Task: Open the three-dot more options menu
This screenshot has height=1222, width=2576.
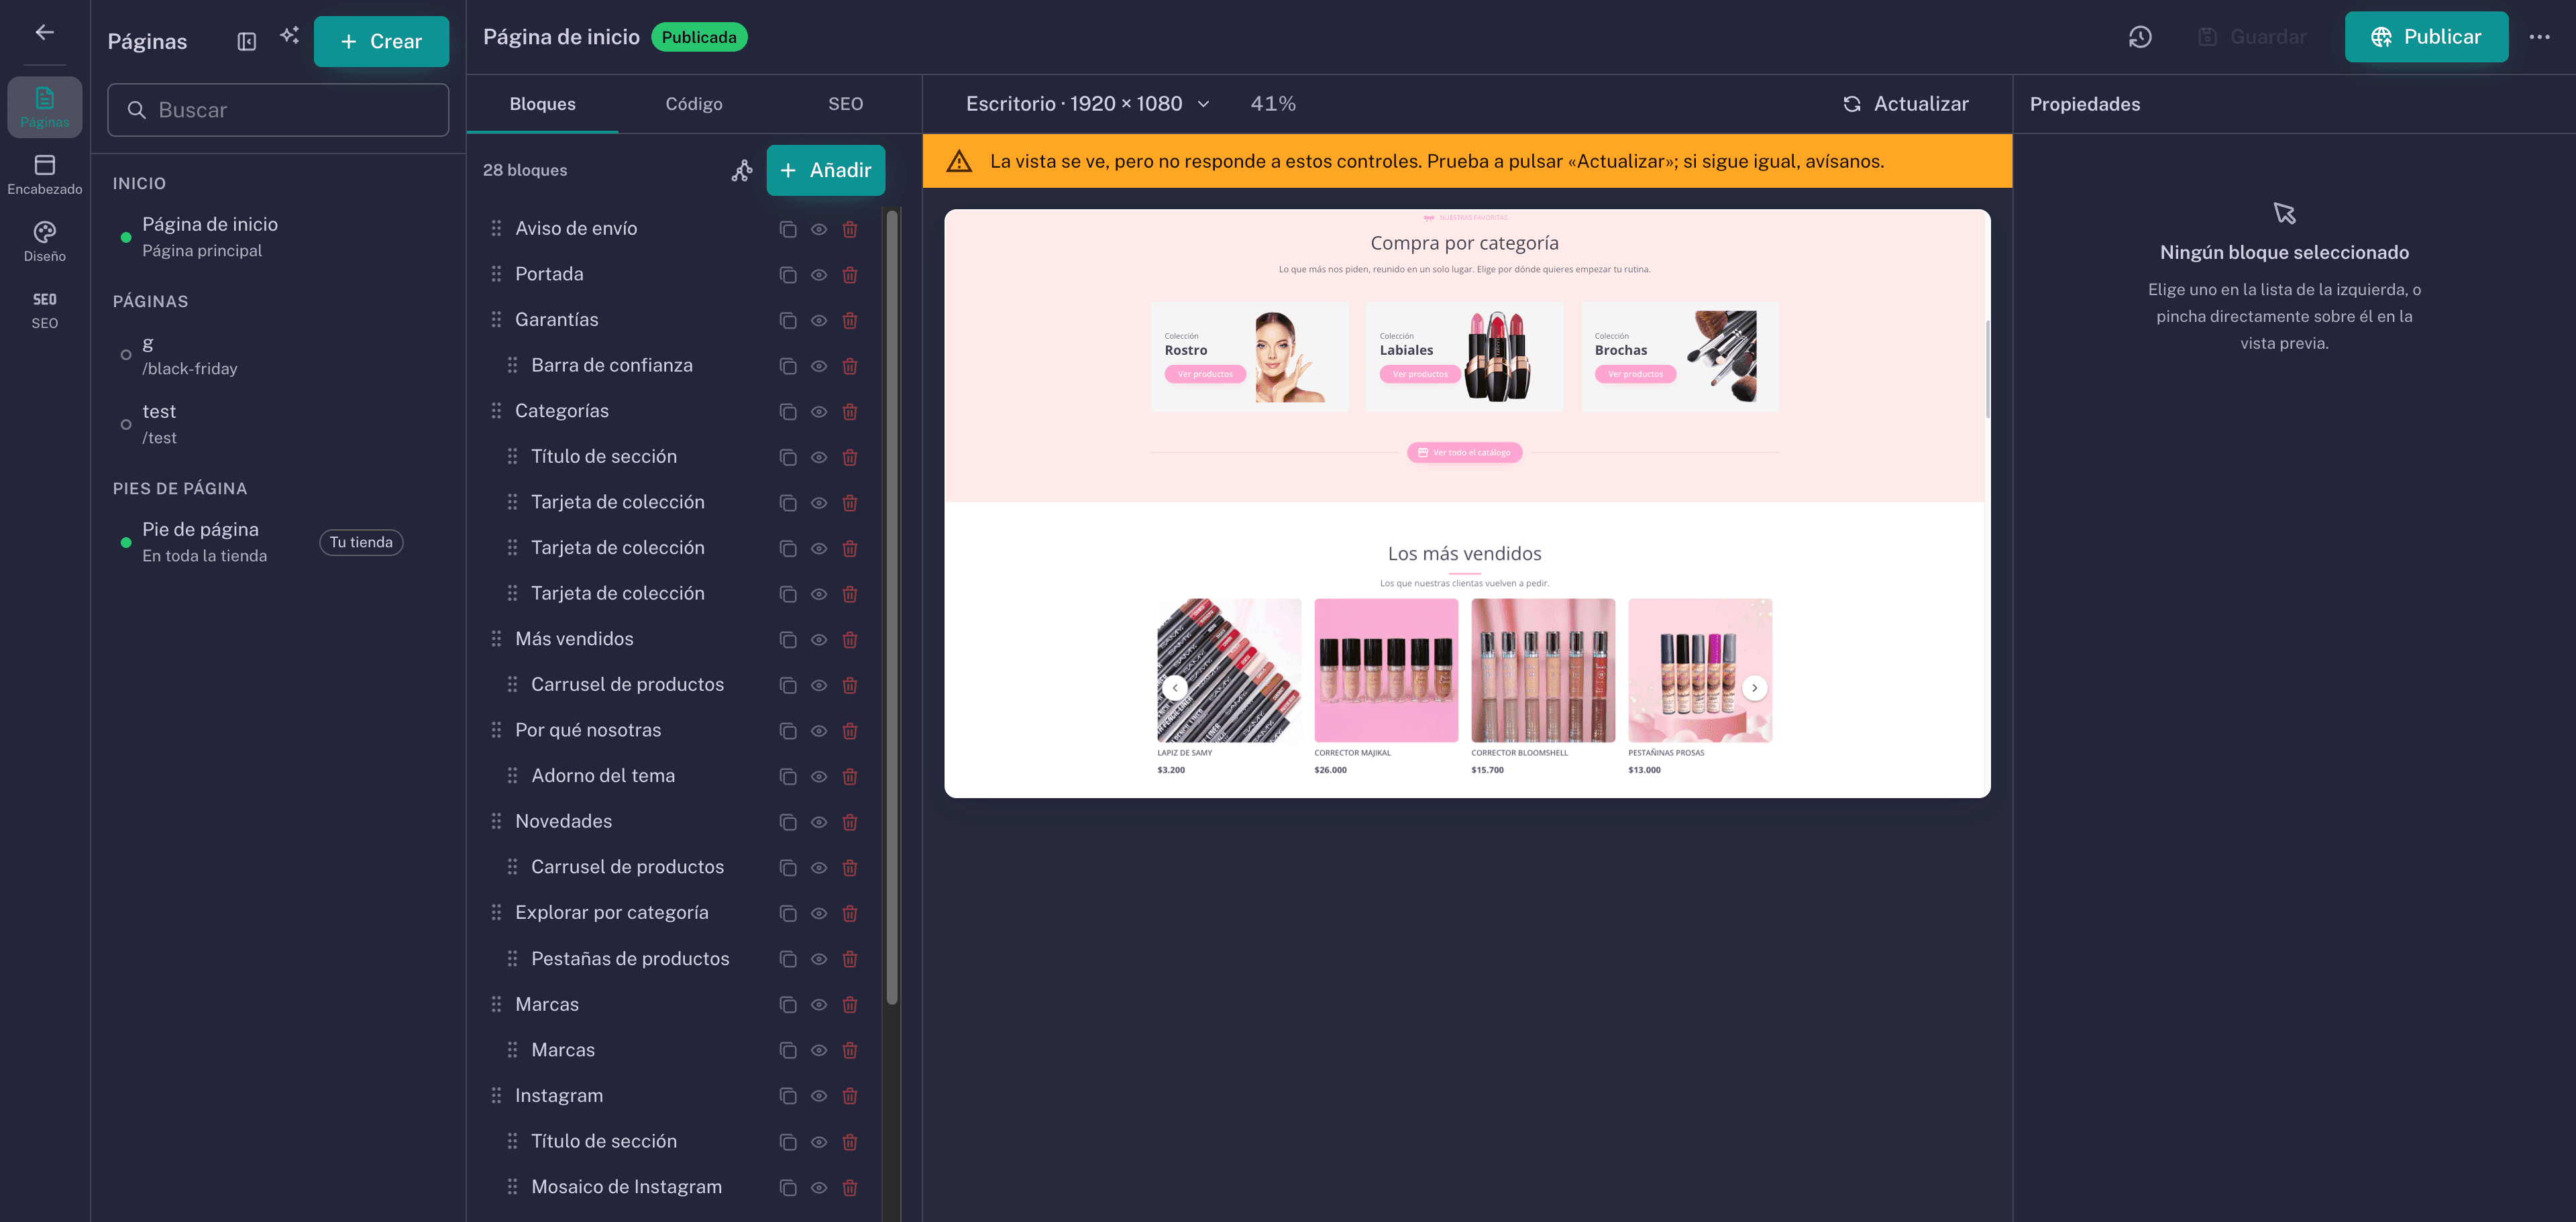Action: pyautogui.click(x=2539, y=37)
